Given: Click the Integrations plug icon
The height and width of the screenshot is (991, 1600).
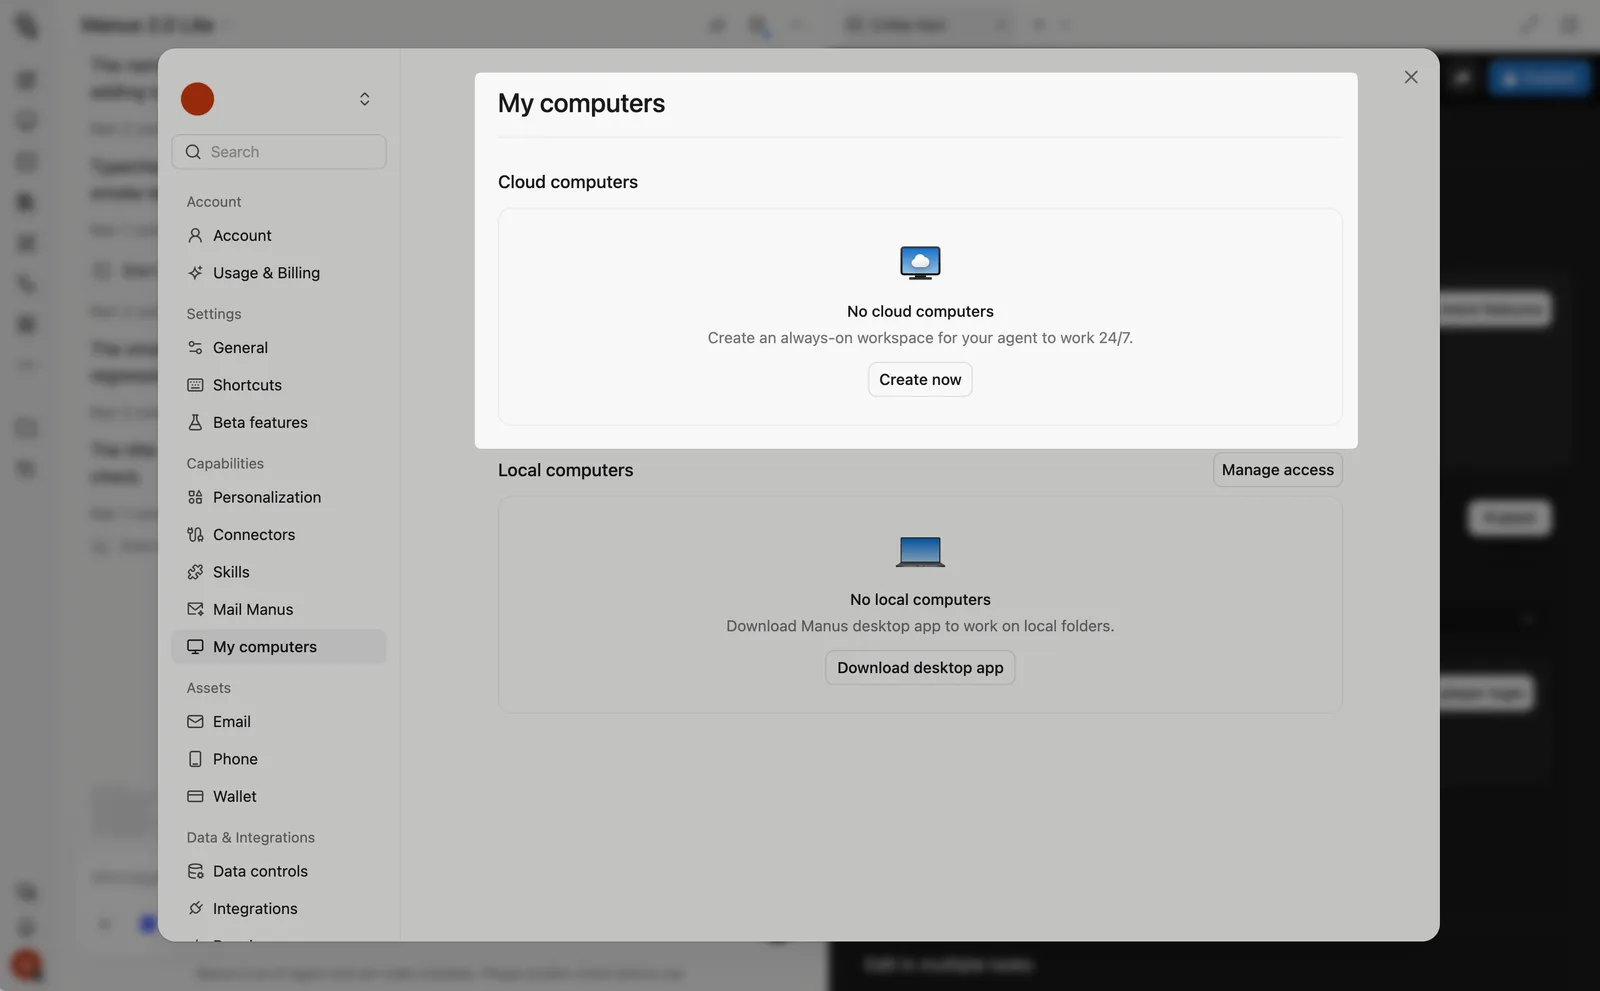Looking at the screenshot, I should pos(195,908).
